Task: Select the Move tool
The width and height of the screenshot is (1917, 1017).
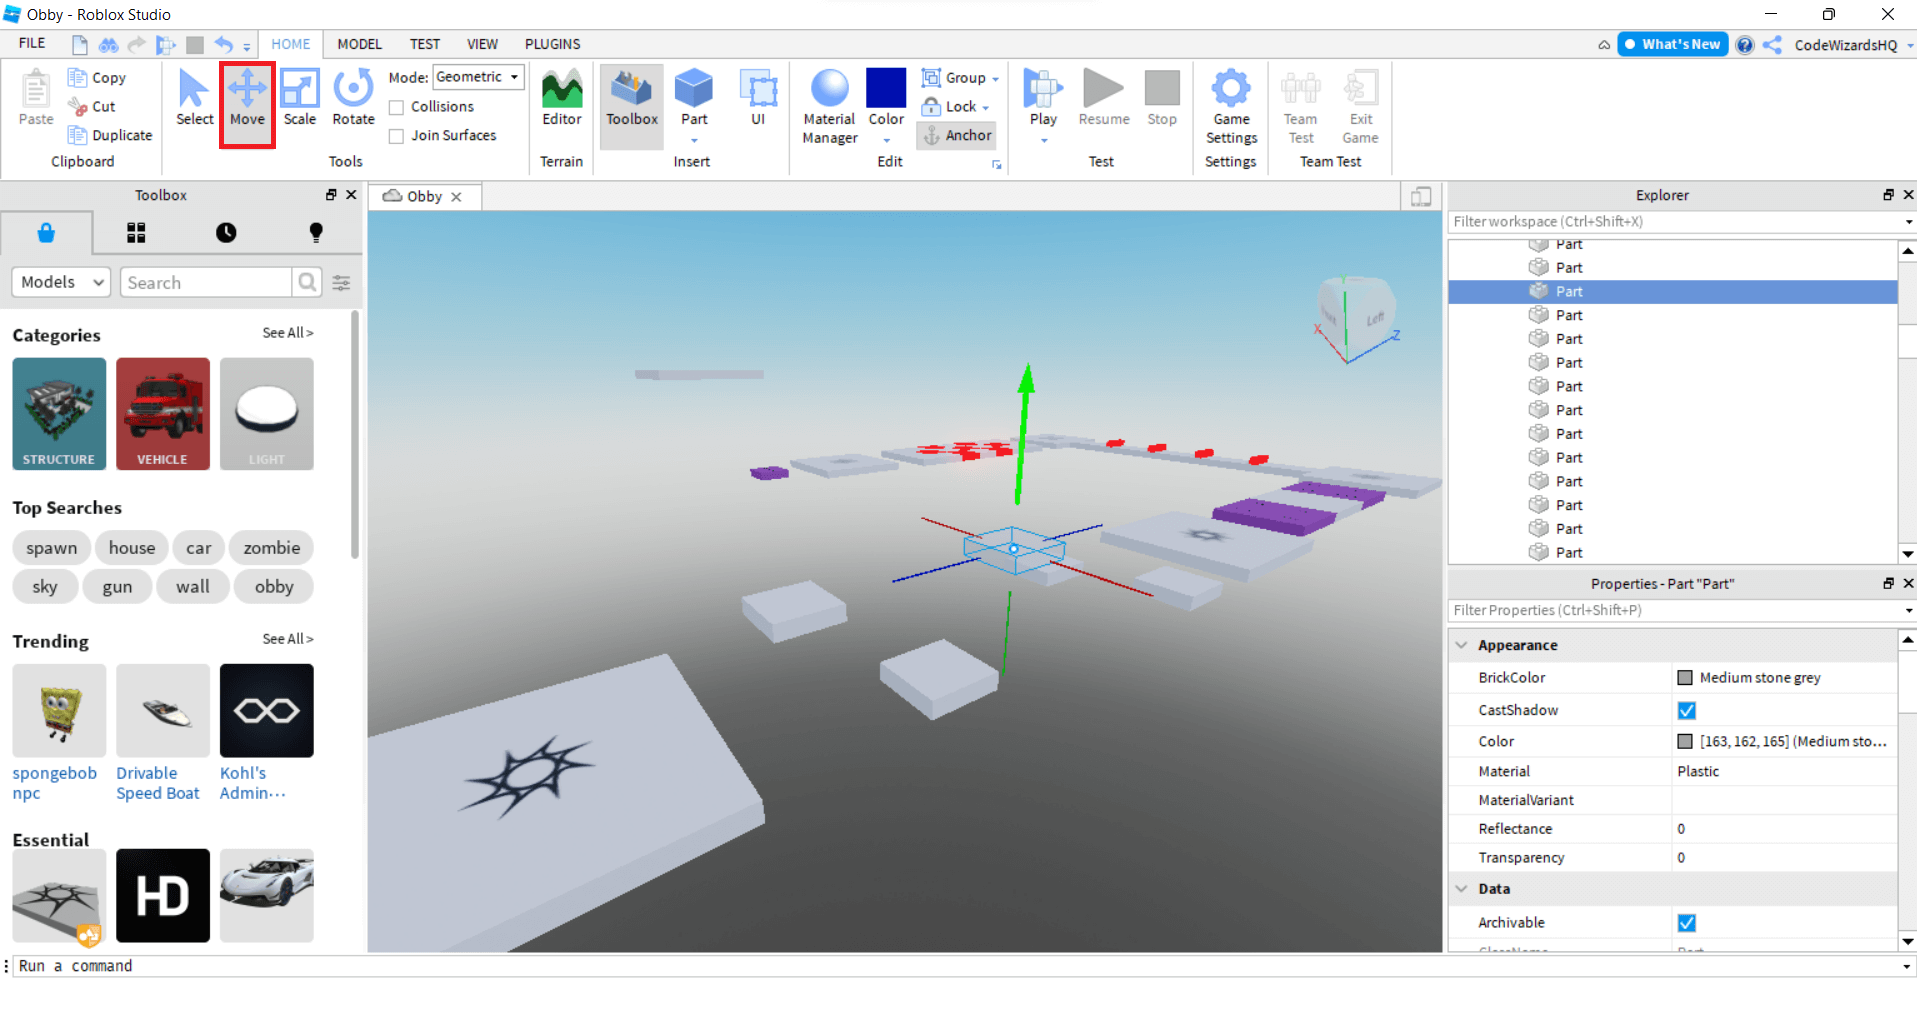Action: [x=247, y=103]
